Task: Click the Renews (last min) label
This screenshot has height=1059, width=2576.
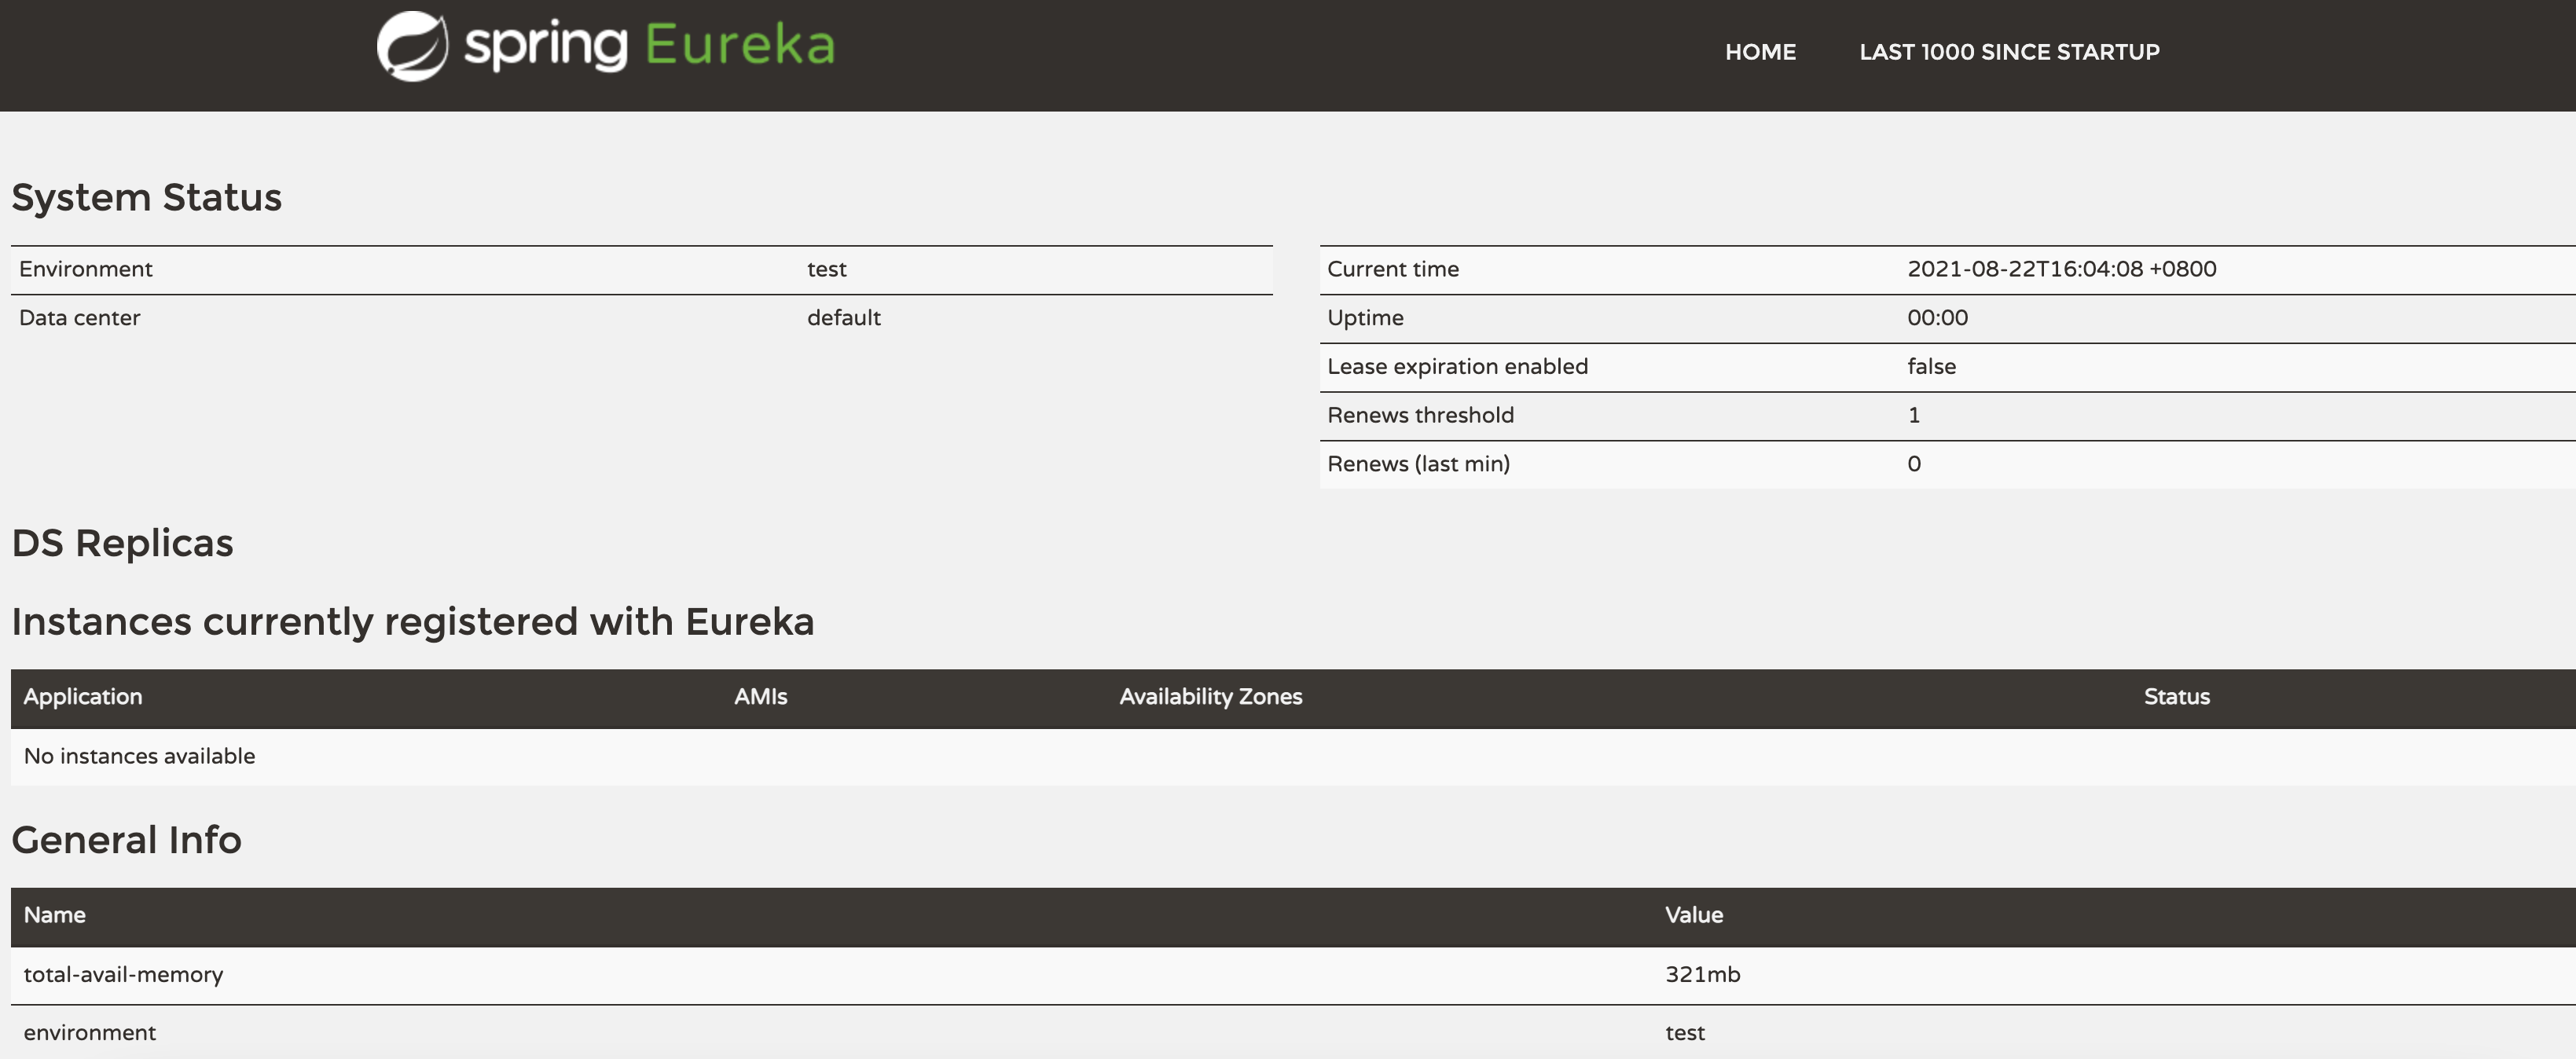Action: pyautogui.click(x=1418, y=464)
